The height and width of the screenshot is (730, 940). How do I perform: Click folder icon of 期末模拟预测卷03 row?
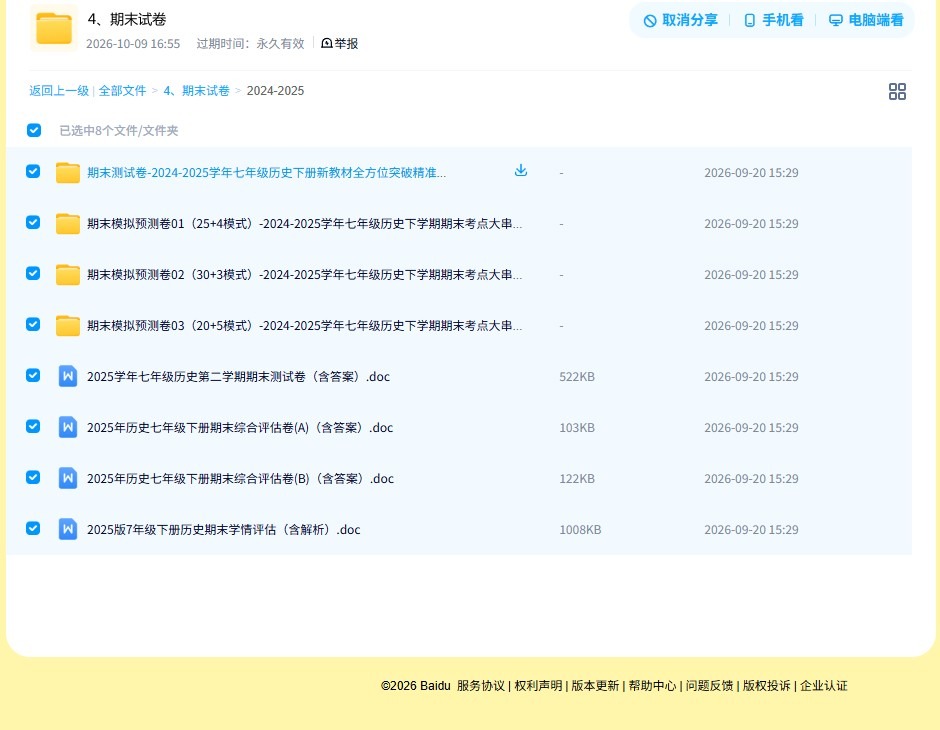tap(68, 325)
